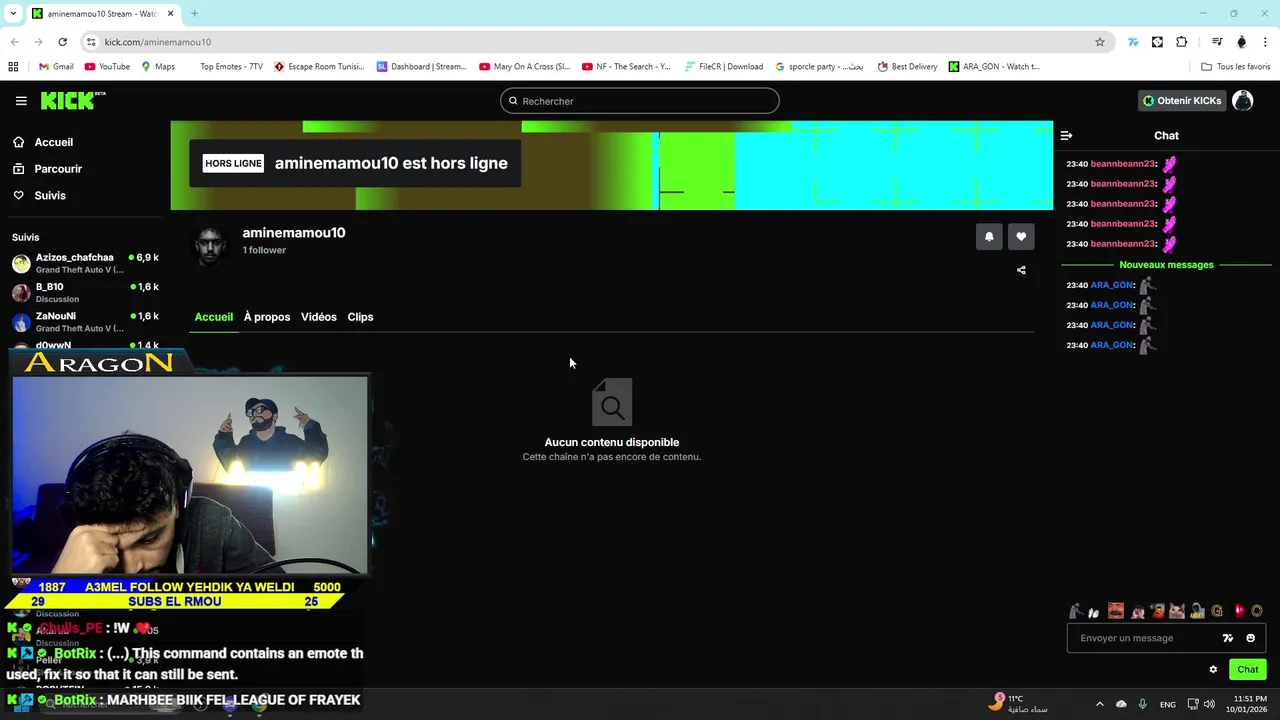Open the Top Emotes - 7TV bookmark

[x=231, y=67]
